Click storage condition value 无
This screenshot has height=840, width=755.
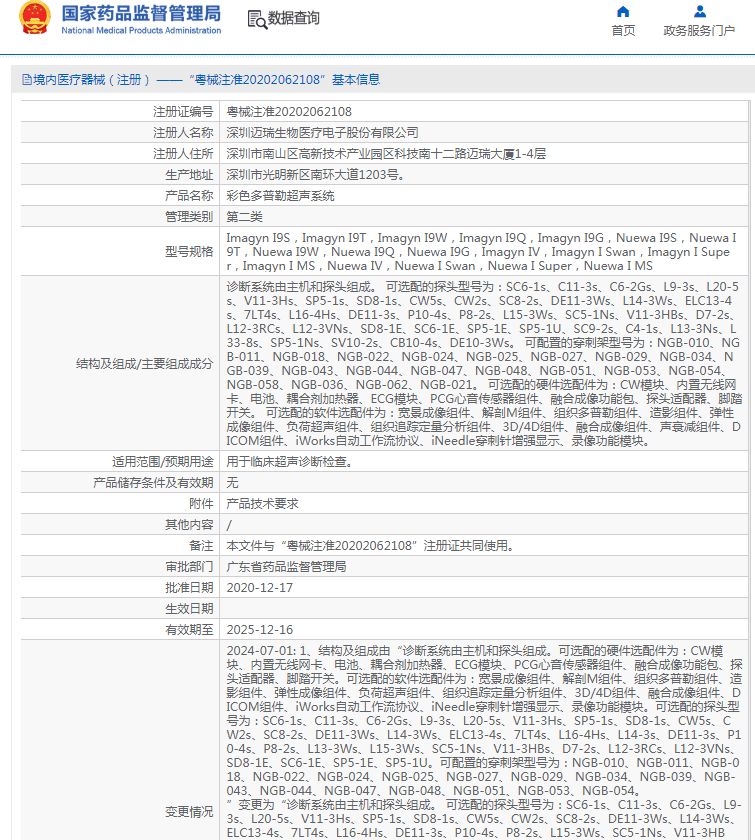click(232, 482)
